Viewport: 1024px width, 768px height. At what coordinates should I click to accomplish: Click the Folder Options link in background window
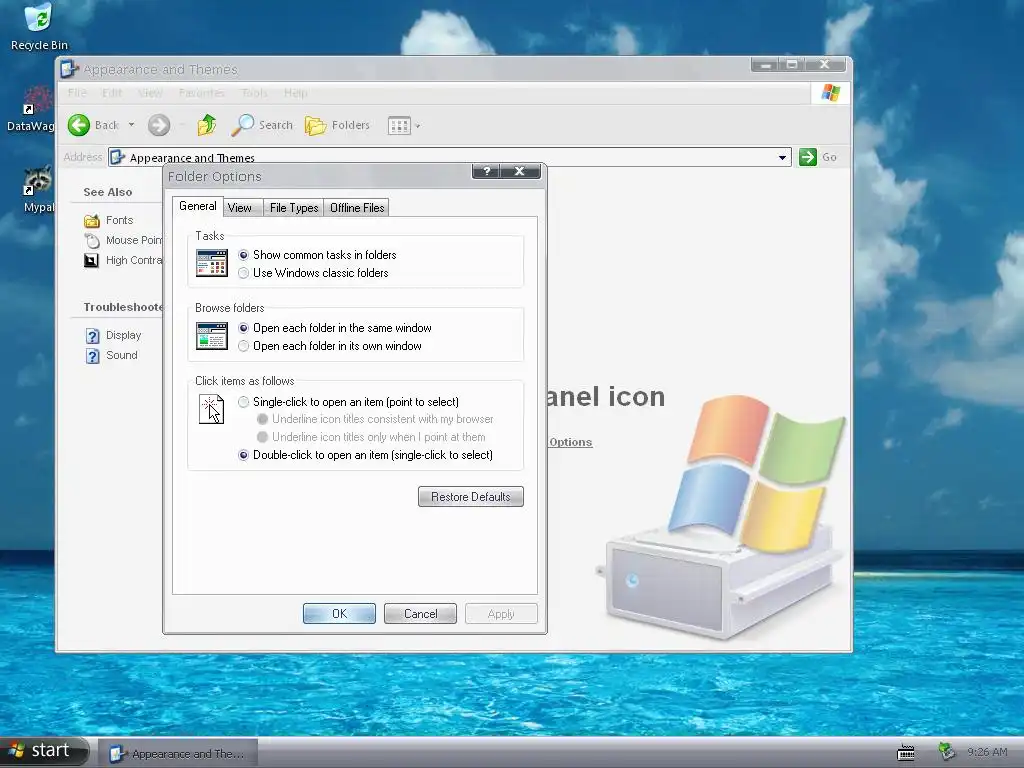point(571,442)
